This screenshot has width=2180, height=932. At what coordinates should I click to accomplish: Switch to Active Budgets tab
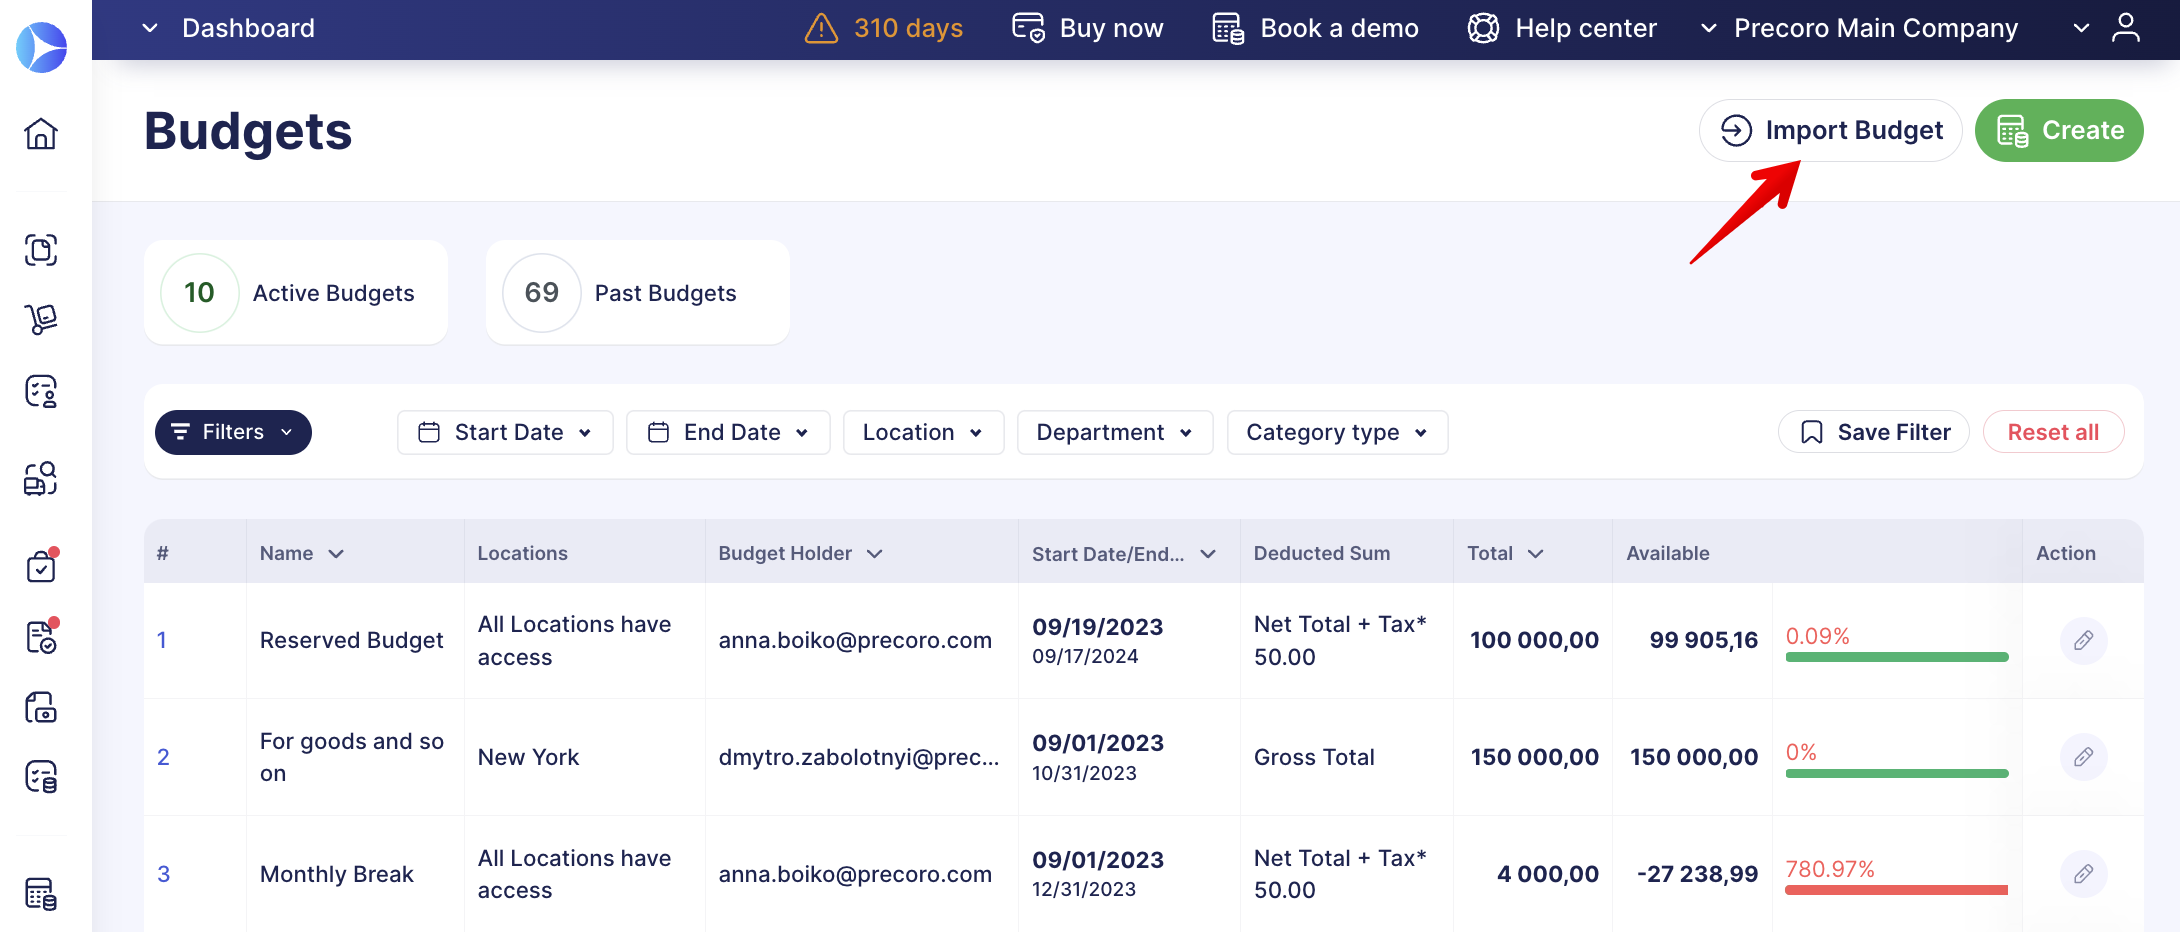point(296,293)
